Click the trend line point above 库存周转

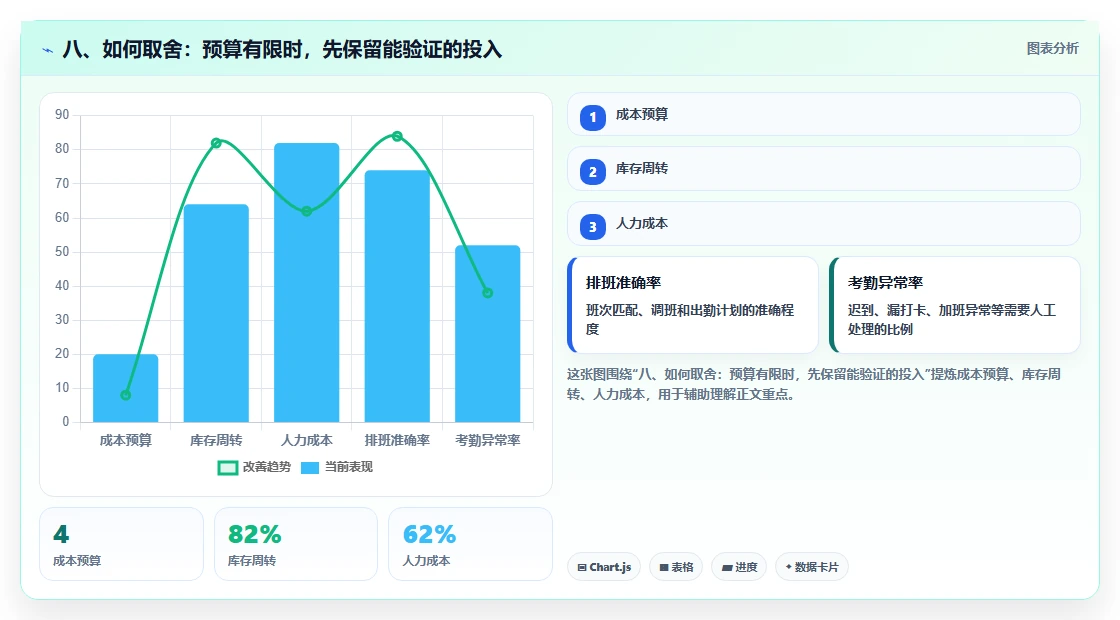click(216, 143)
